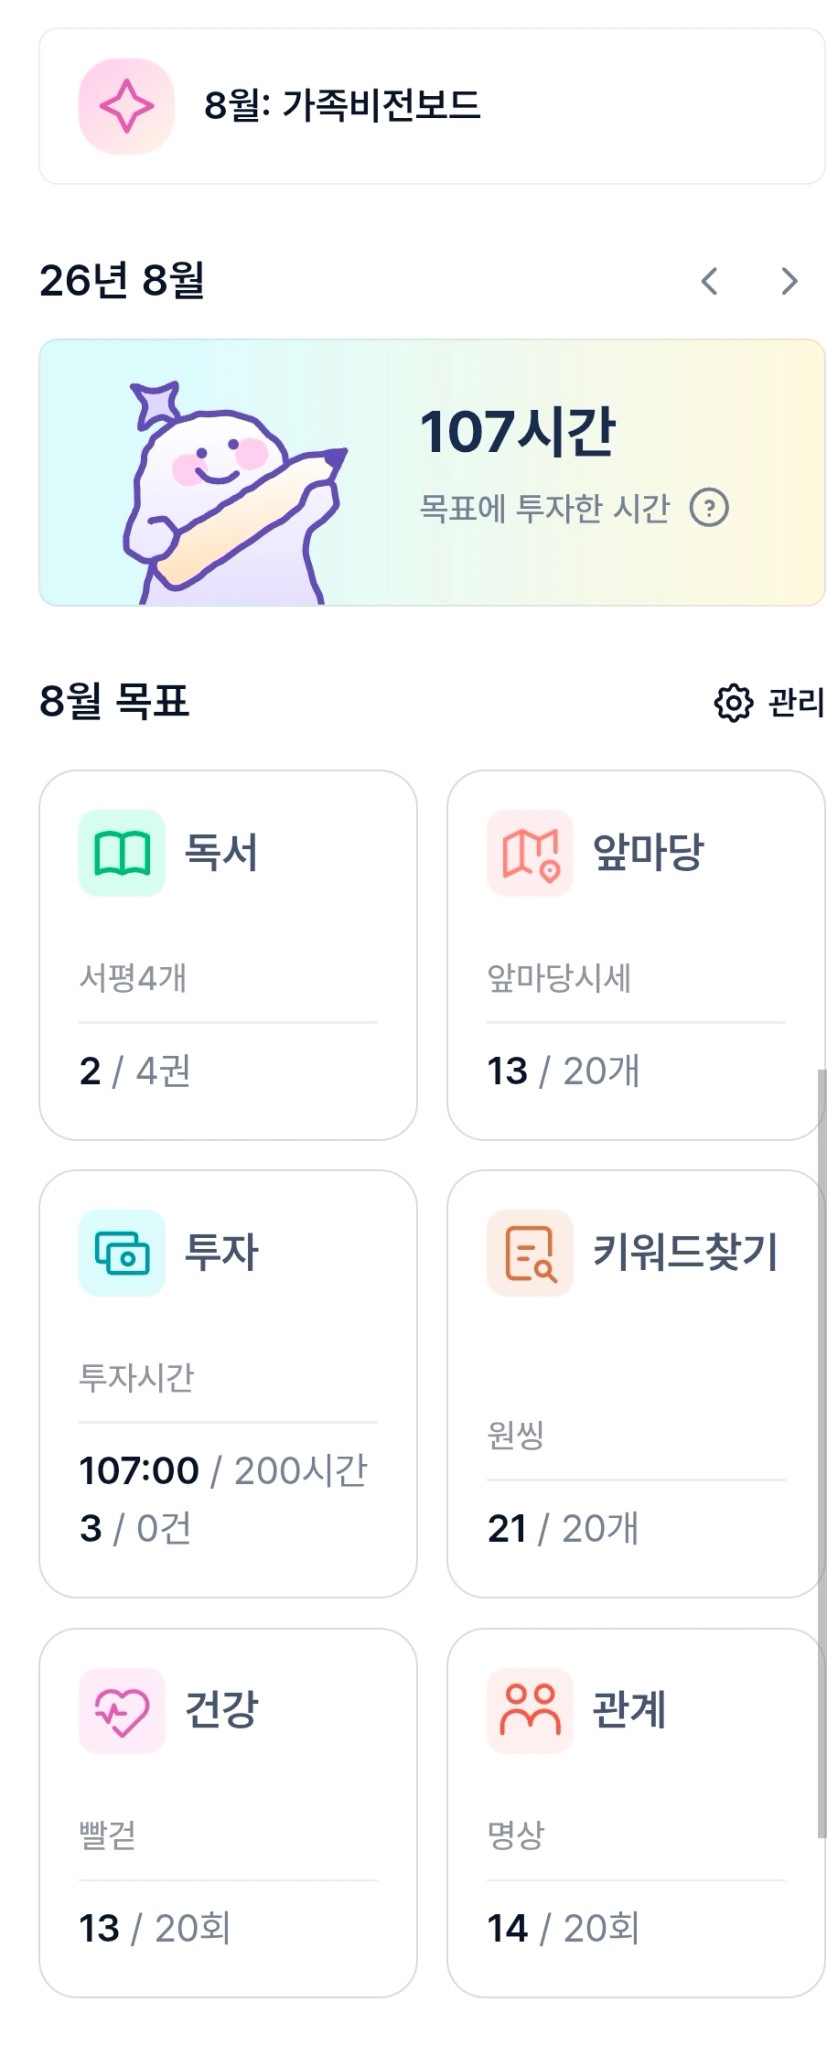Viewport: 827px width, 2045px height.
Task: Click the question mark help icon
Action: 709,508
